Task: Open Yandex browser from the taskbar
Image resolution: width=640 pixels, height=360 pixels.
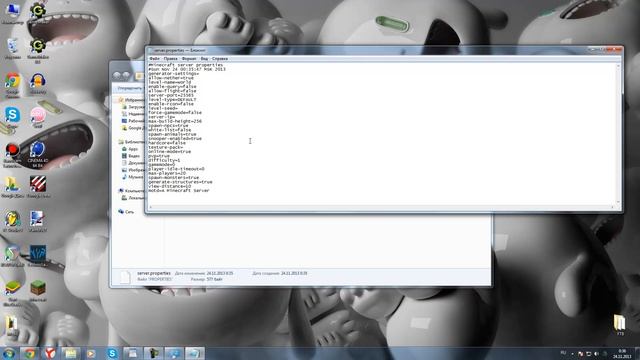Action: click(x=50, y=353)
